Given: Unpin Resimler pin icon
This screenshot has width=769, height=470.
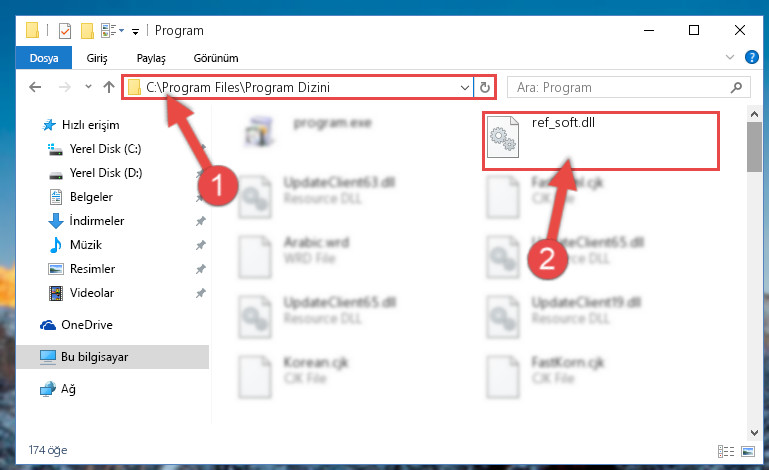Looking at the screenshot, I should pyautogui.click(x=200, y=269).
